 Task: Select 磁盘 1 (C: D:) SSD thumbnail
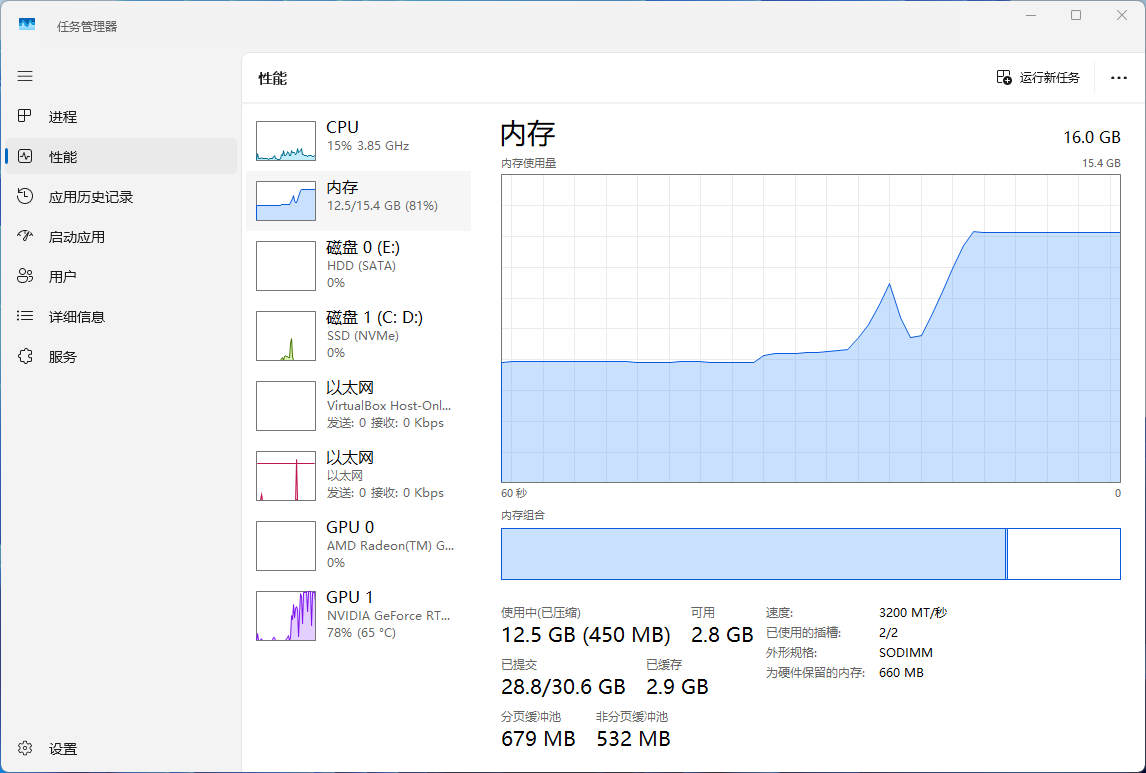click(x=286, y=335)
